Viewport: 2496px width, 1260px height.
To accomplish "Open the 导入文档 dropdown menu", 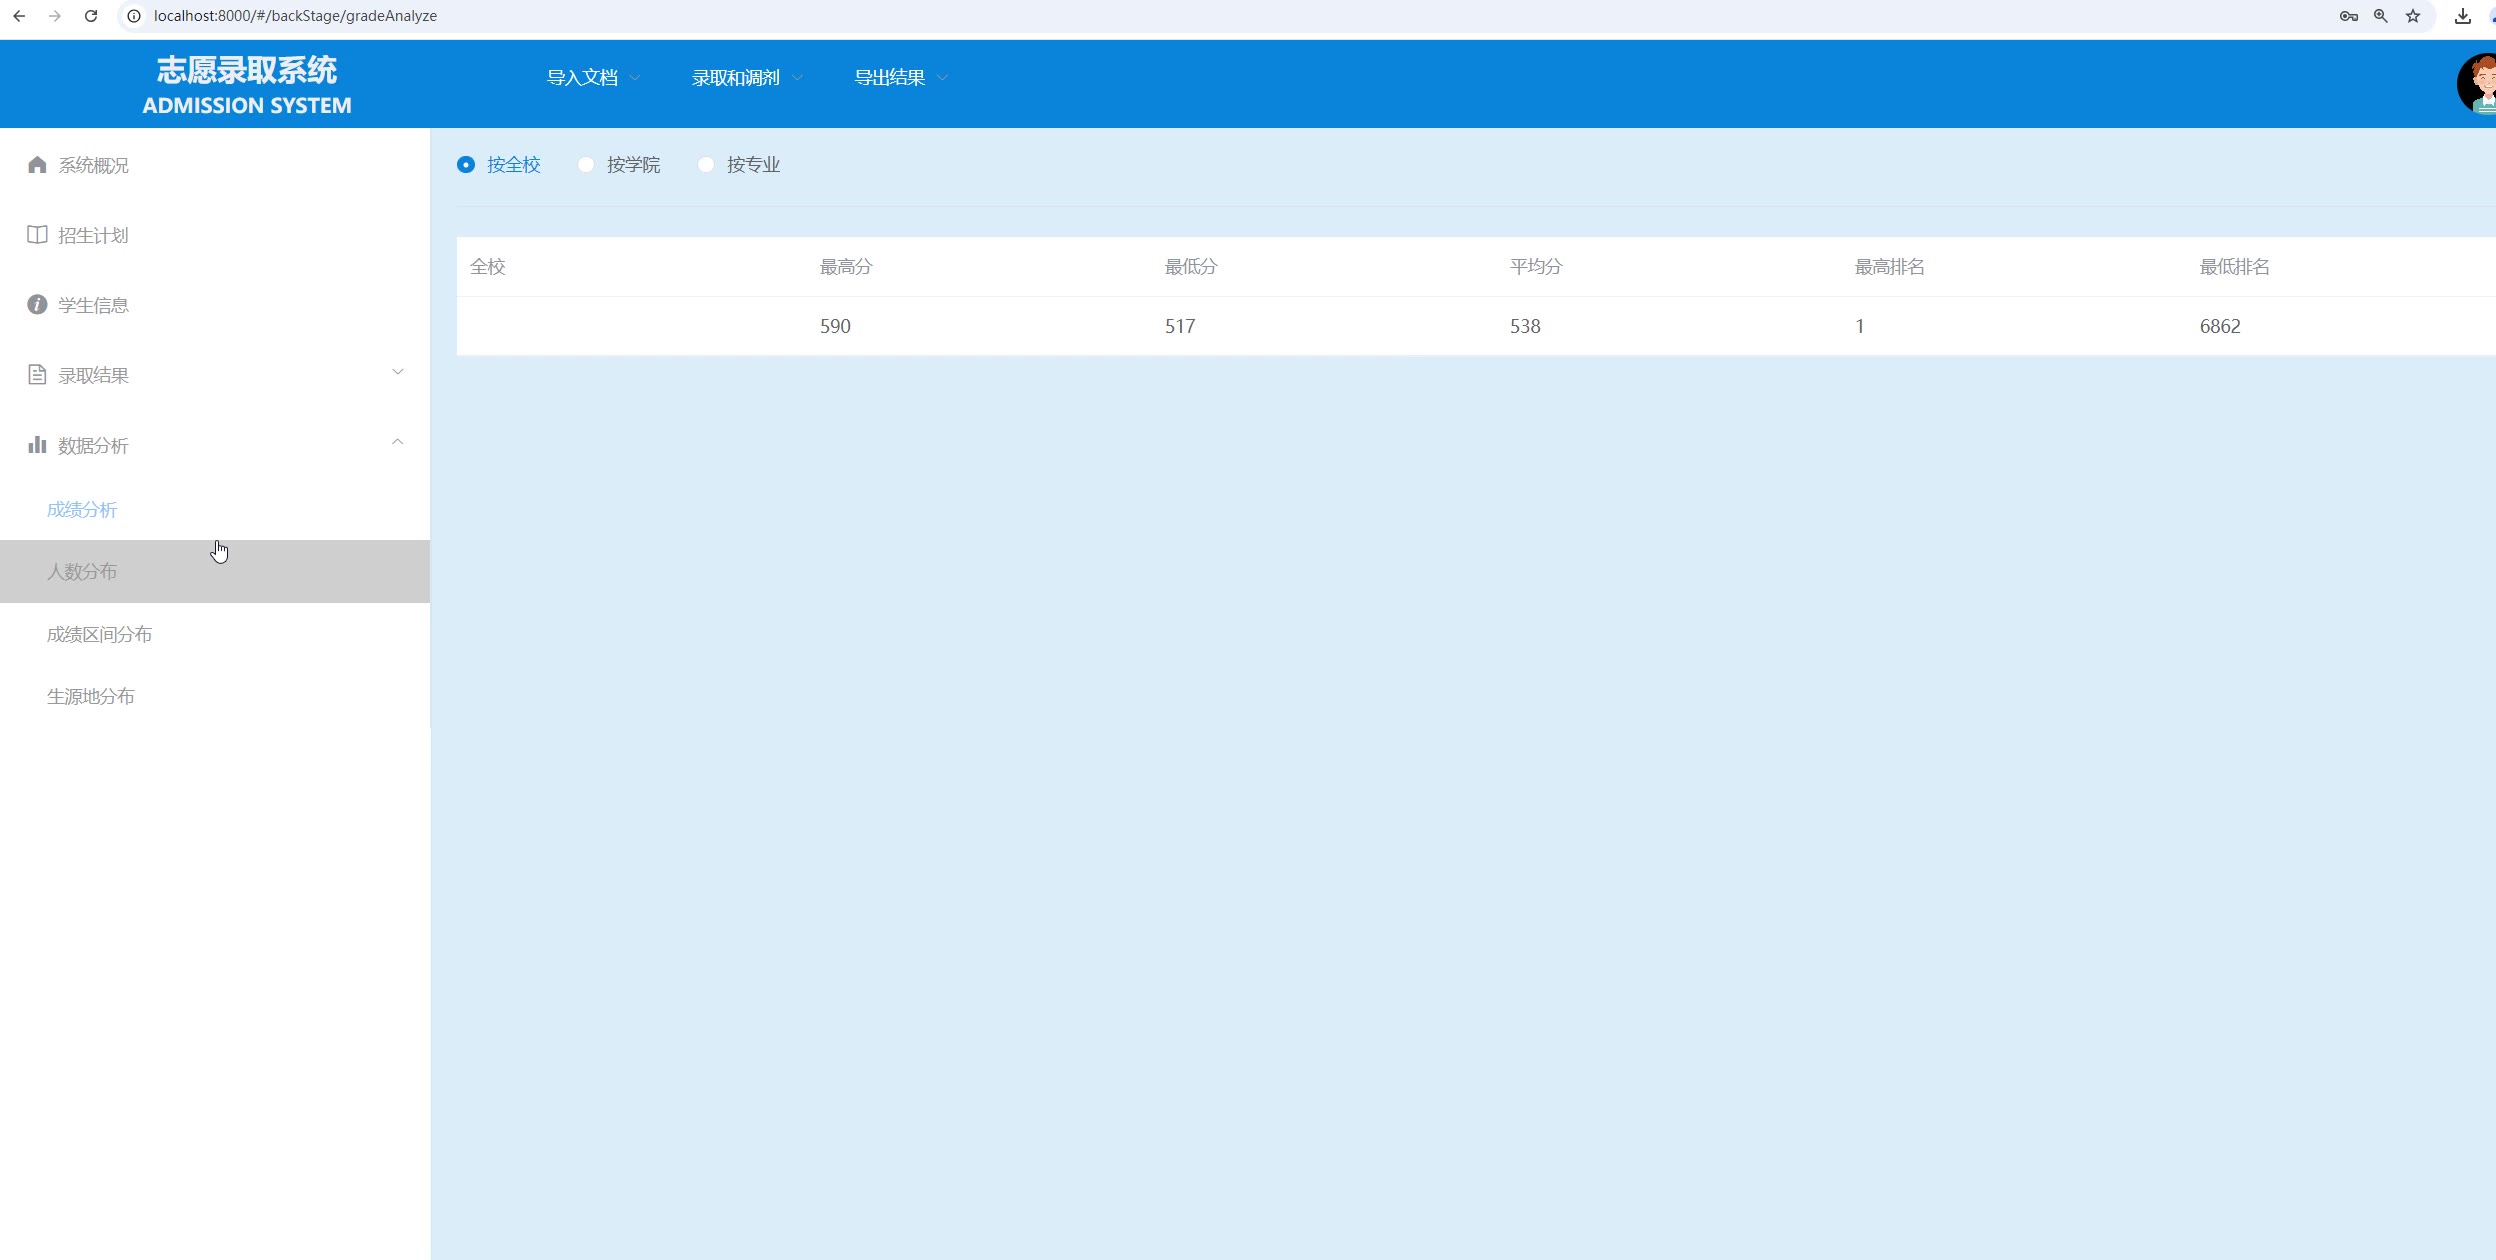I will (x=593, y=78).
